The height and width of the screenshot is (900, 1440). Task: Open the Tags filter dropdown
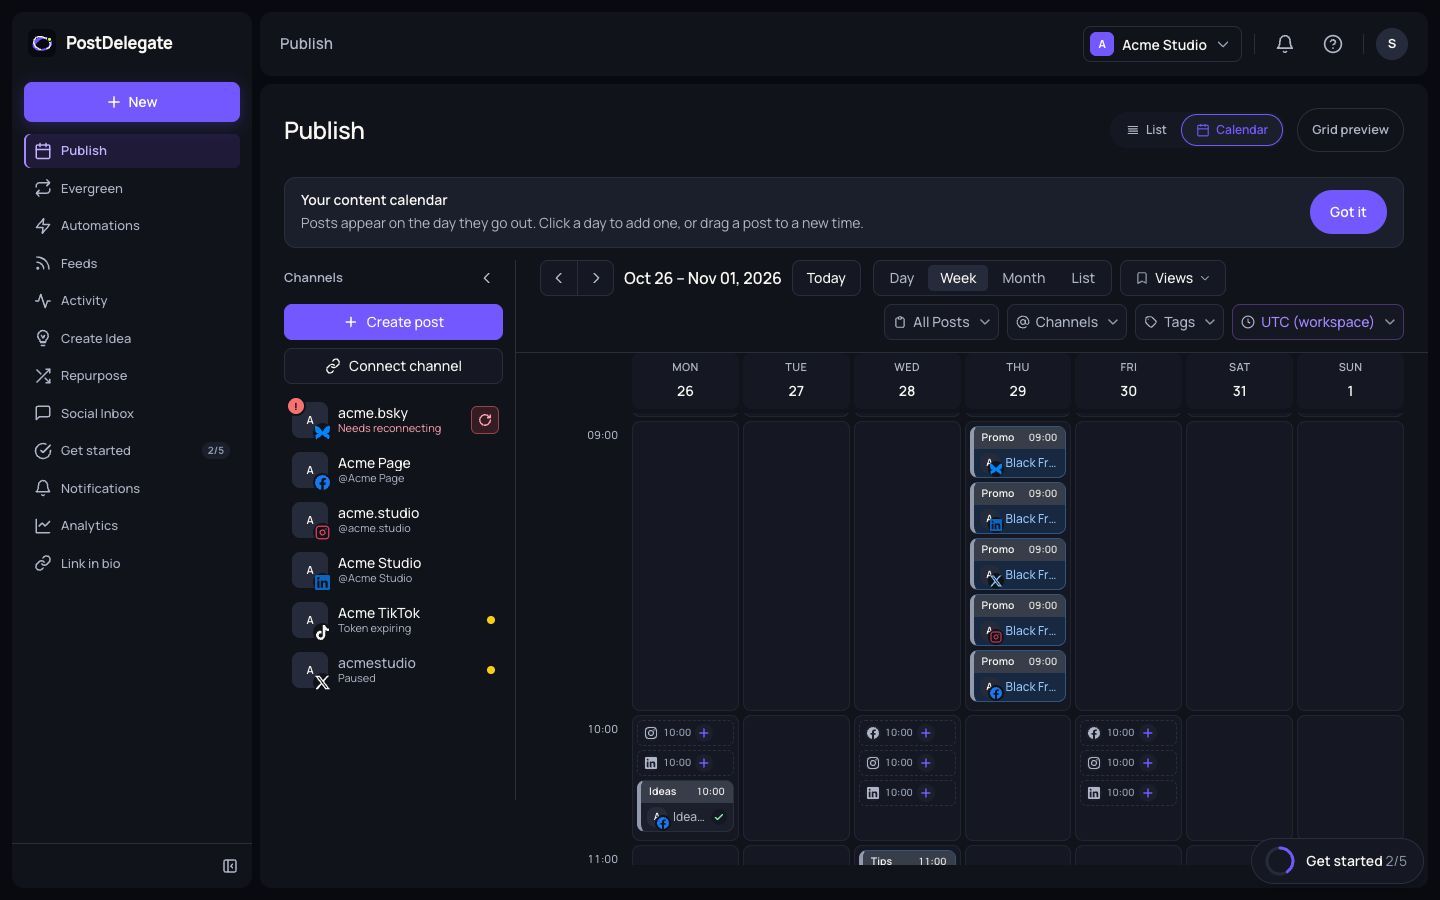click(x=1179, y=322)
